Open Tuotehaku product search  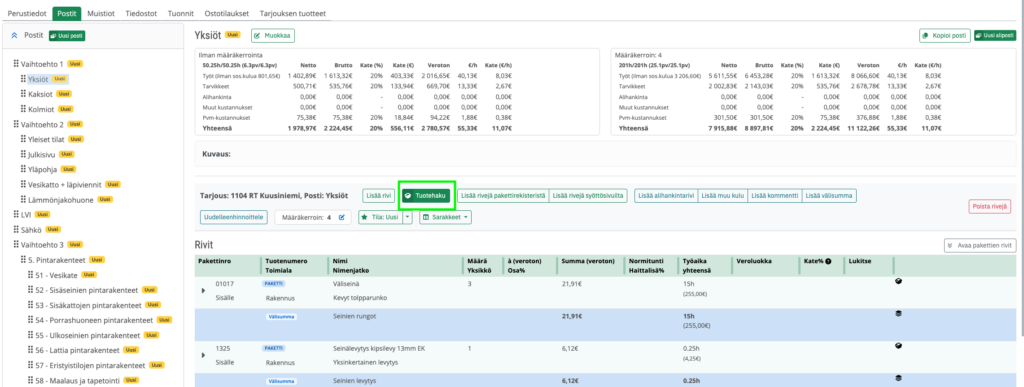pyautogui.click(x=426, y=195)
